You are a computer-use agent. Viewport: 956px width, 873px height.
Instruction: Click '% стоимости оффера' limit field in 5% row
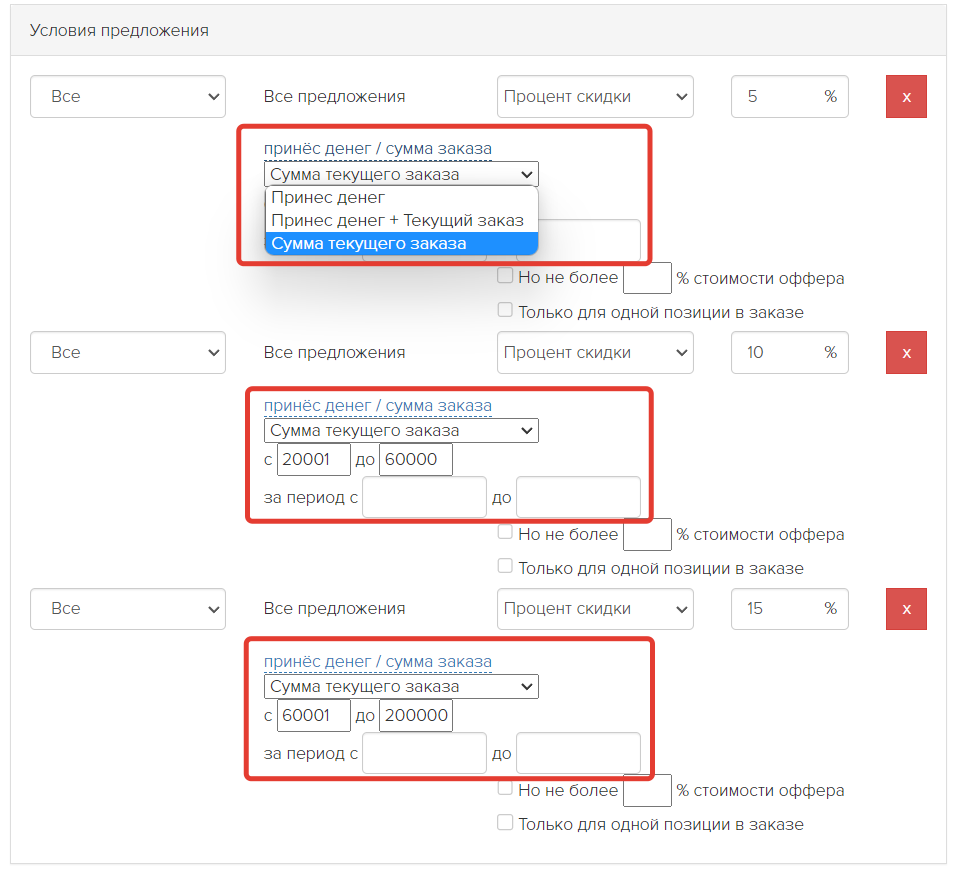(x=647, y=278)
